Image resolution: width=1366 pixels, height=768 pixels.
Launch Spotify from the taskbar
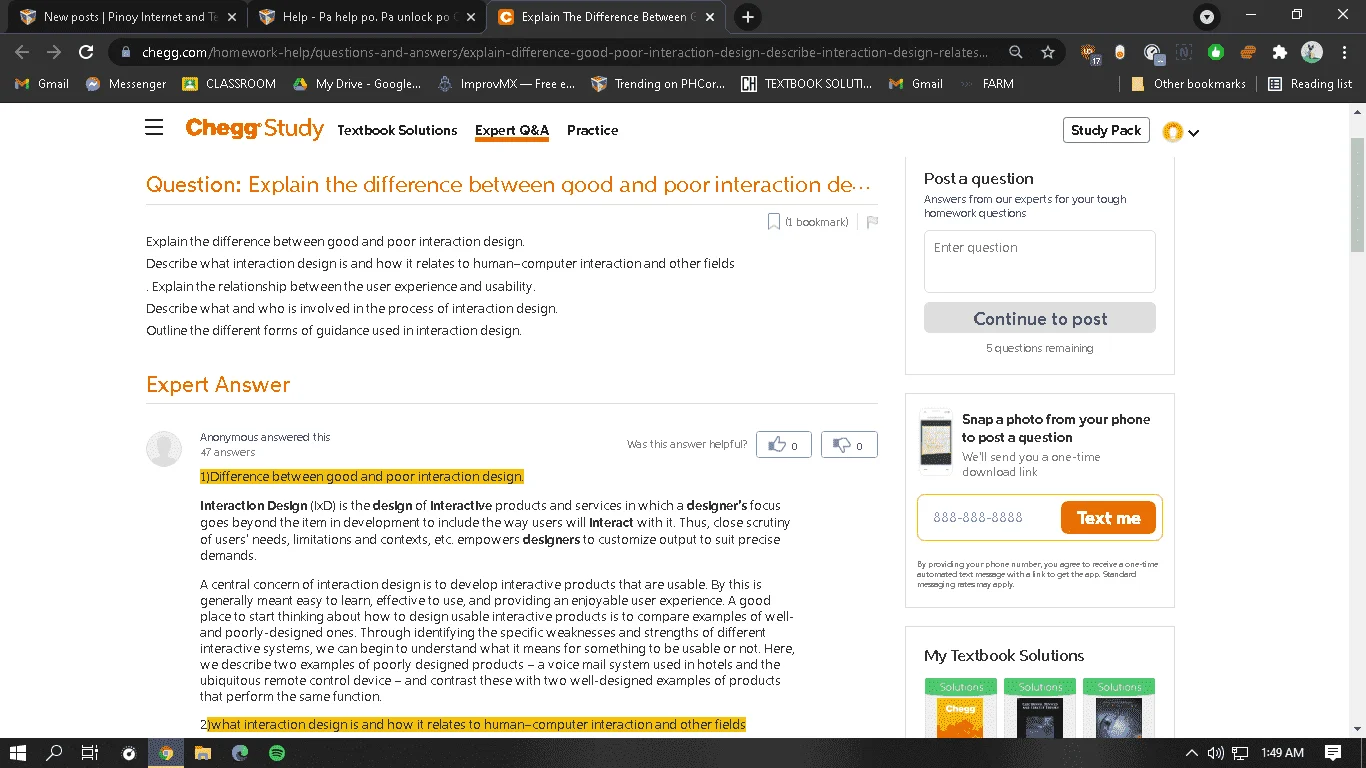[277, 753]
